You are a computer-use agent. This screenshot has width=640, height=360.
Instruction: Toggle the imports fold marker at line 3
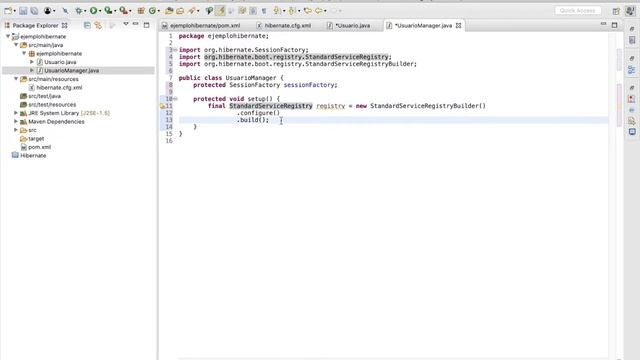coord(176,50)
